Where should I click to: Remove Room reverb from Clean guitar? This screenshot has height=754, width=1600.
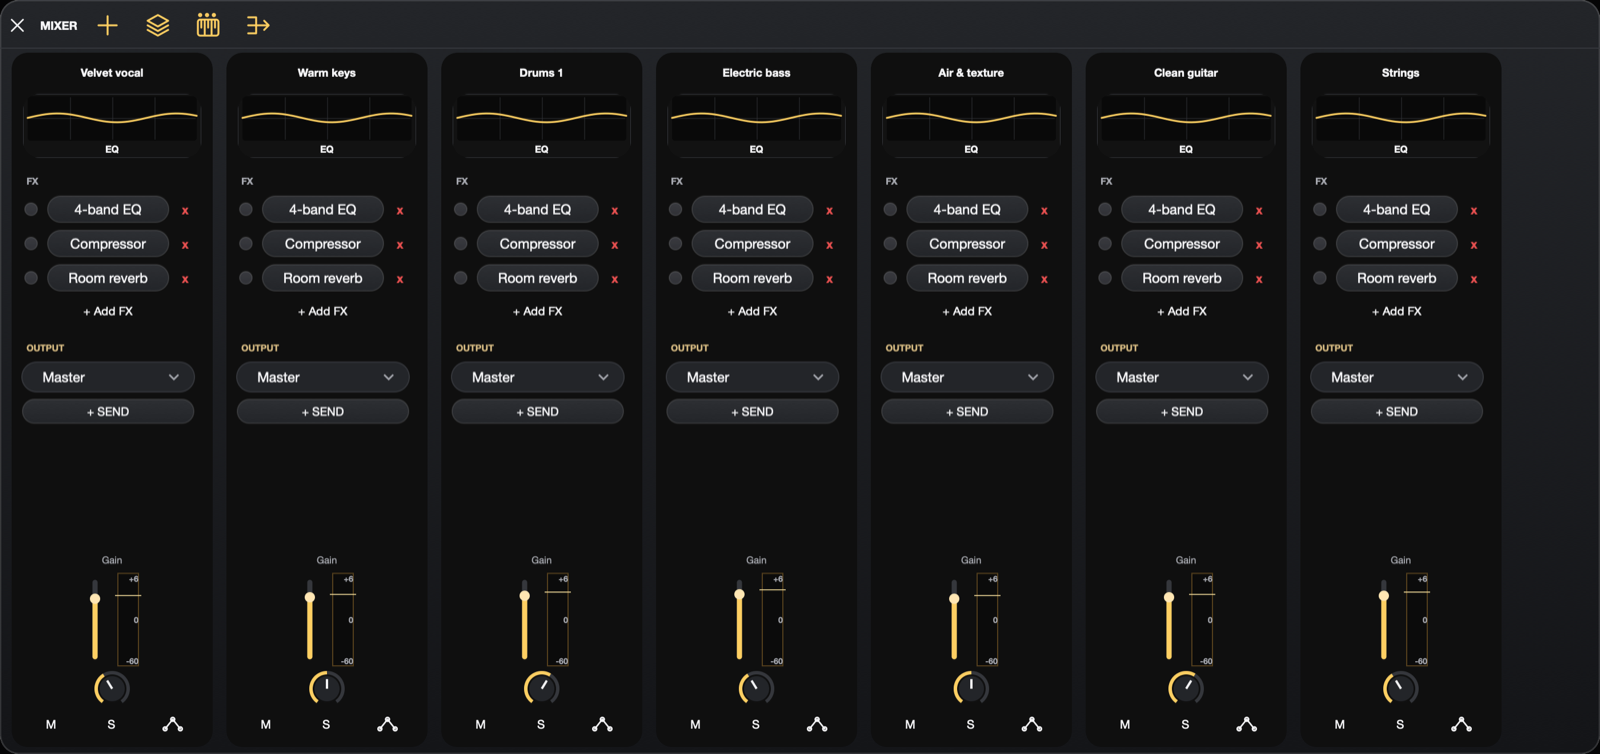tap(1259, 279)
